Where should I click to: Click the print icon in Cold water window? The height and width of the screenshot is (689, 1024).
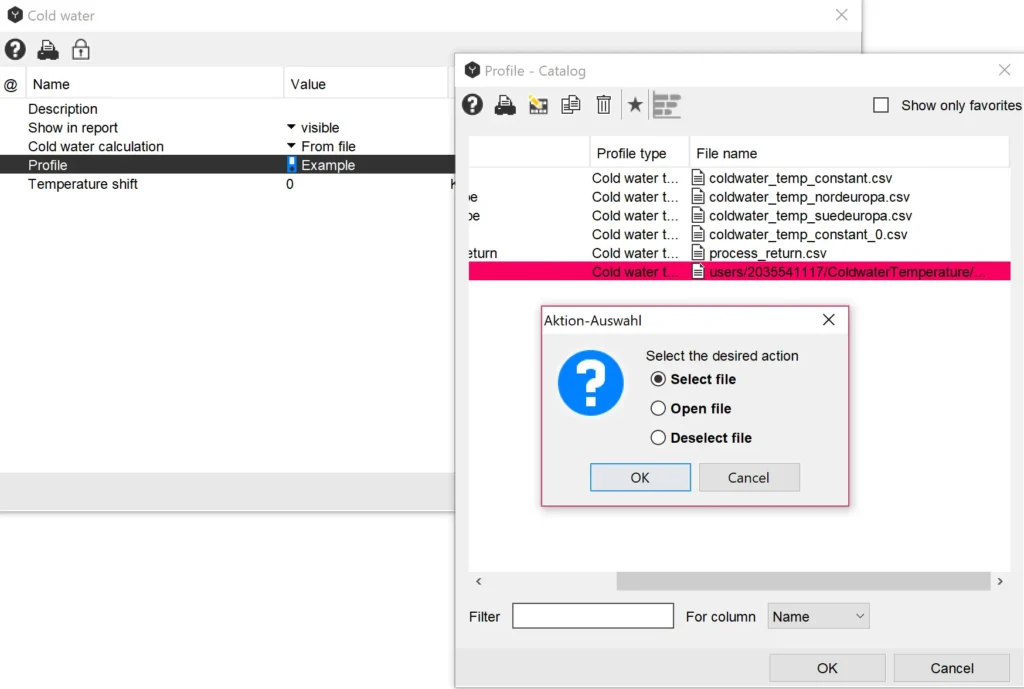tap(48, 49)
